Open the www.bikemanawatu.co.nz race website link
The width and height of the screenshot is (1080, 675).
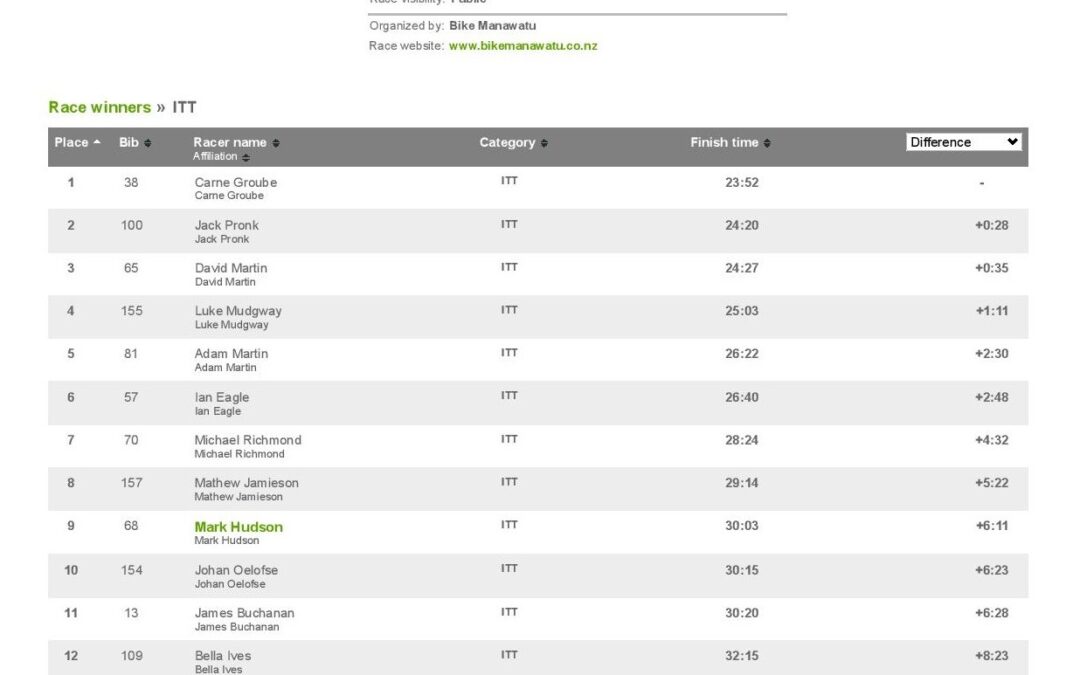click(x=524, y=45)
